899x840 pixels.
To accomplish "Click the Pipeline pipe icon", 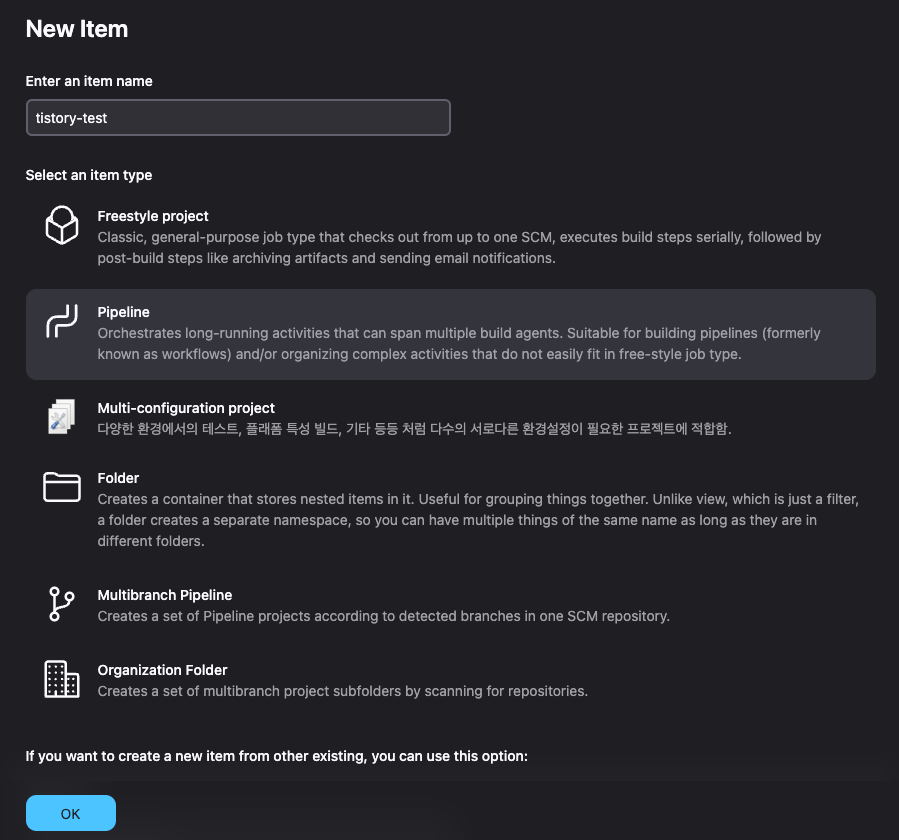I will pos(62,321).
